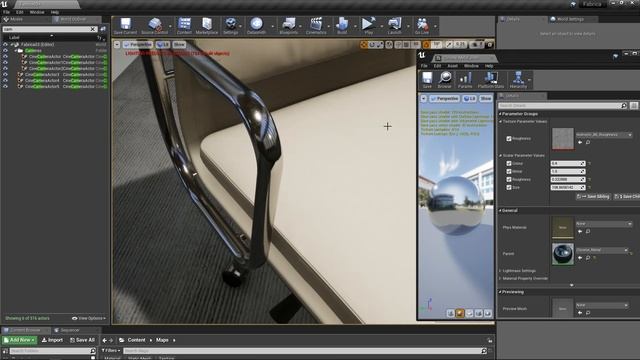
Task: Click Platform Stats icon in material editor
Action: (x=491, y=80)
